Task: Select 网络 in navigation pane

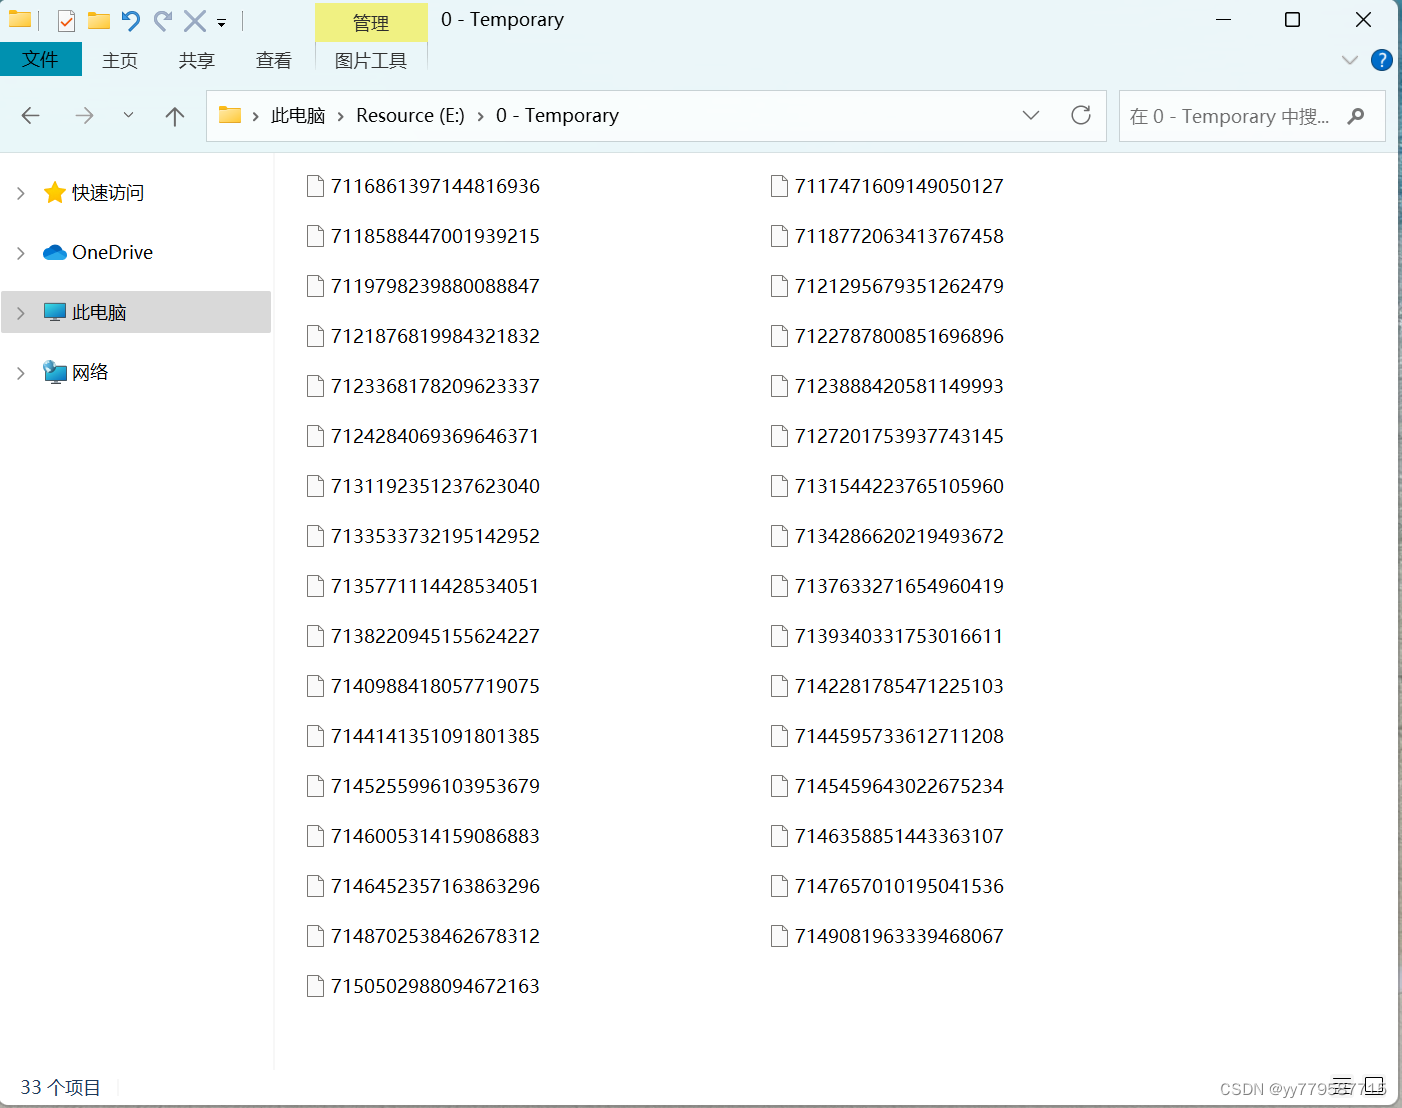Action: [x=90, y=373]
